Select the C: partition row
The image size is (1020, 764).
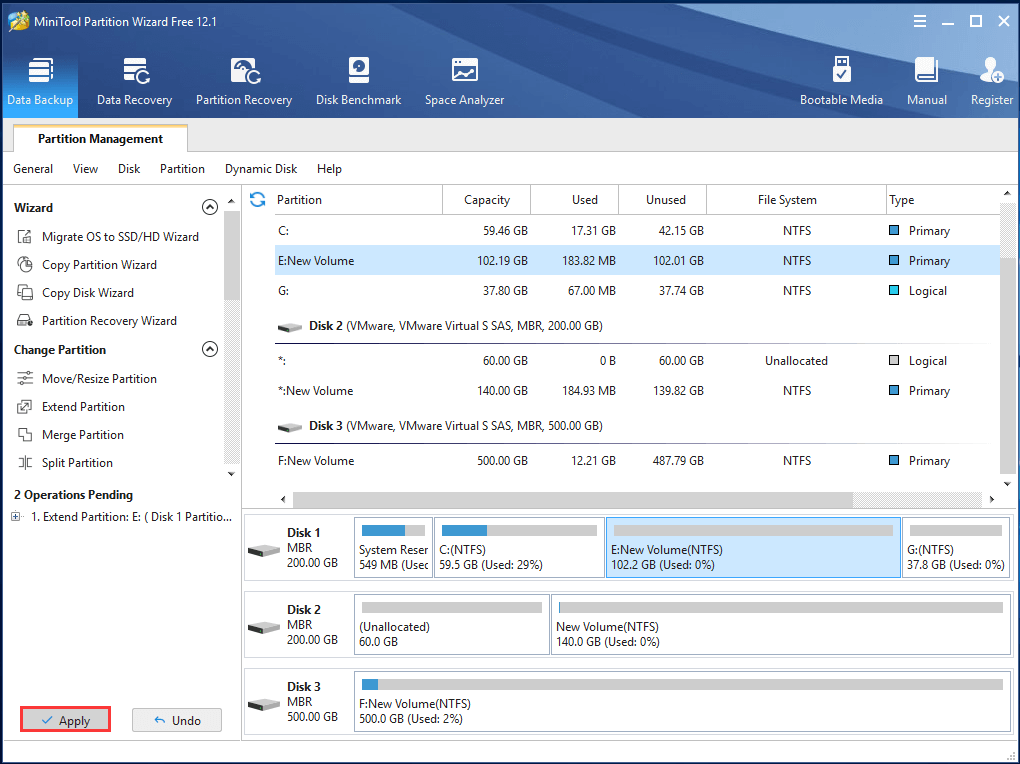(x=637, y=231)
